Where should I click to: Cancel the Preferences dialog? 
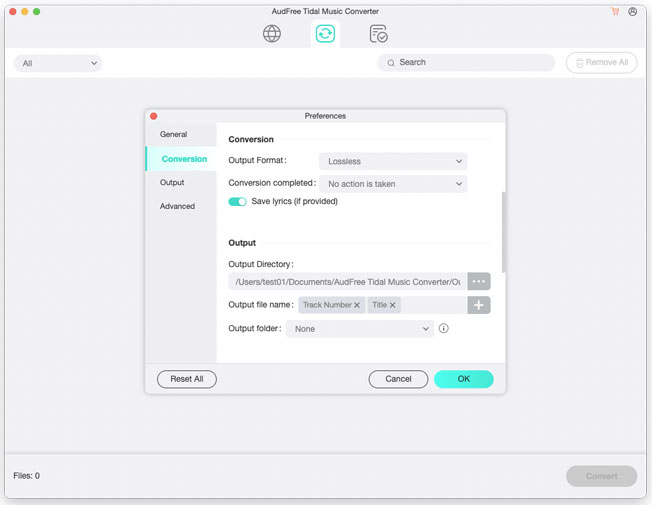click(398, 379)
